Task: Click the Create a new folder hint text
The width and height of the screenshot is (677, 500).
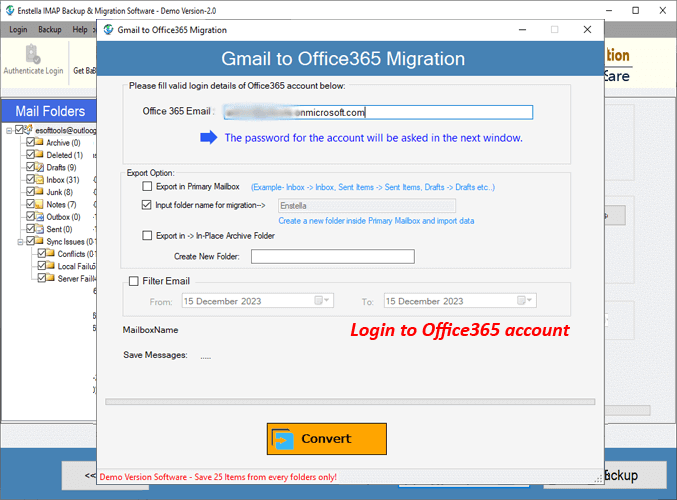Action: 376,221
